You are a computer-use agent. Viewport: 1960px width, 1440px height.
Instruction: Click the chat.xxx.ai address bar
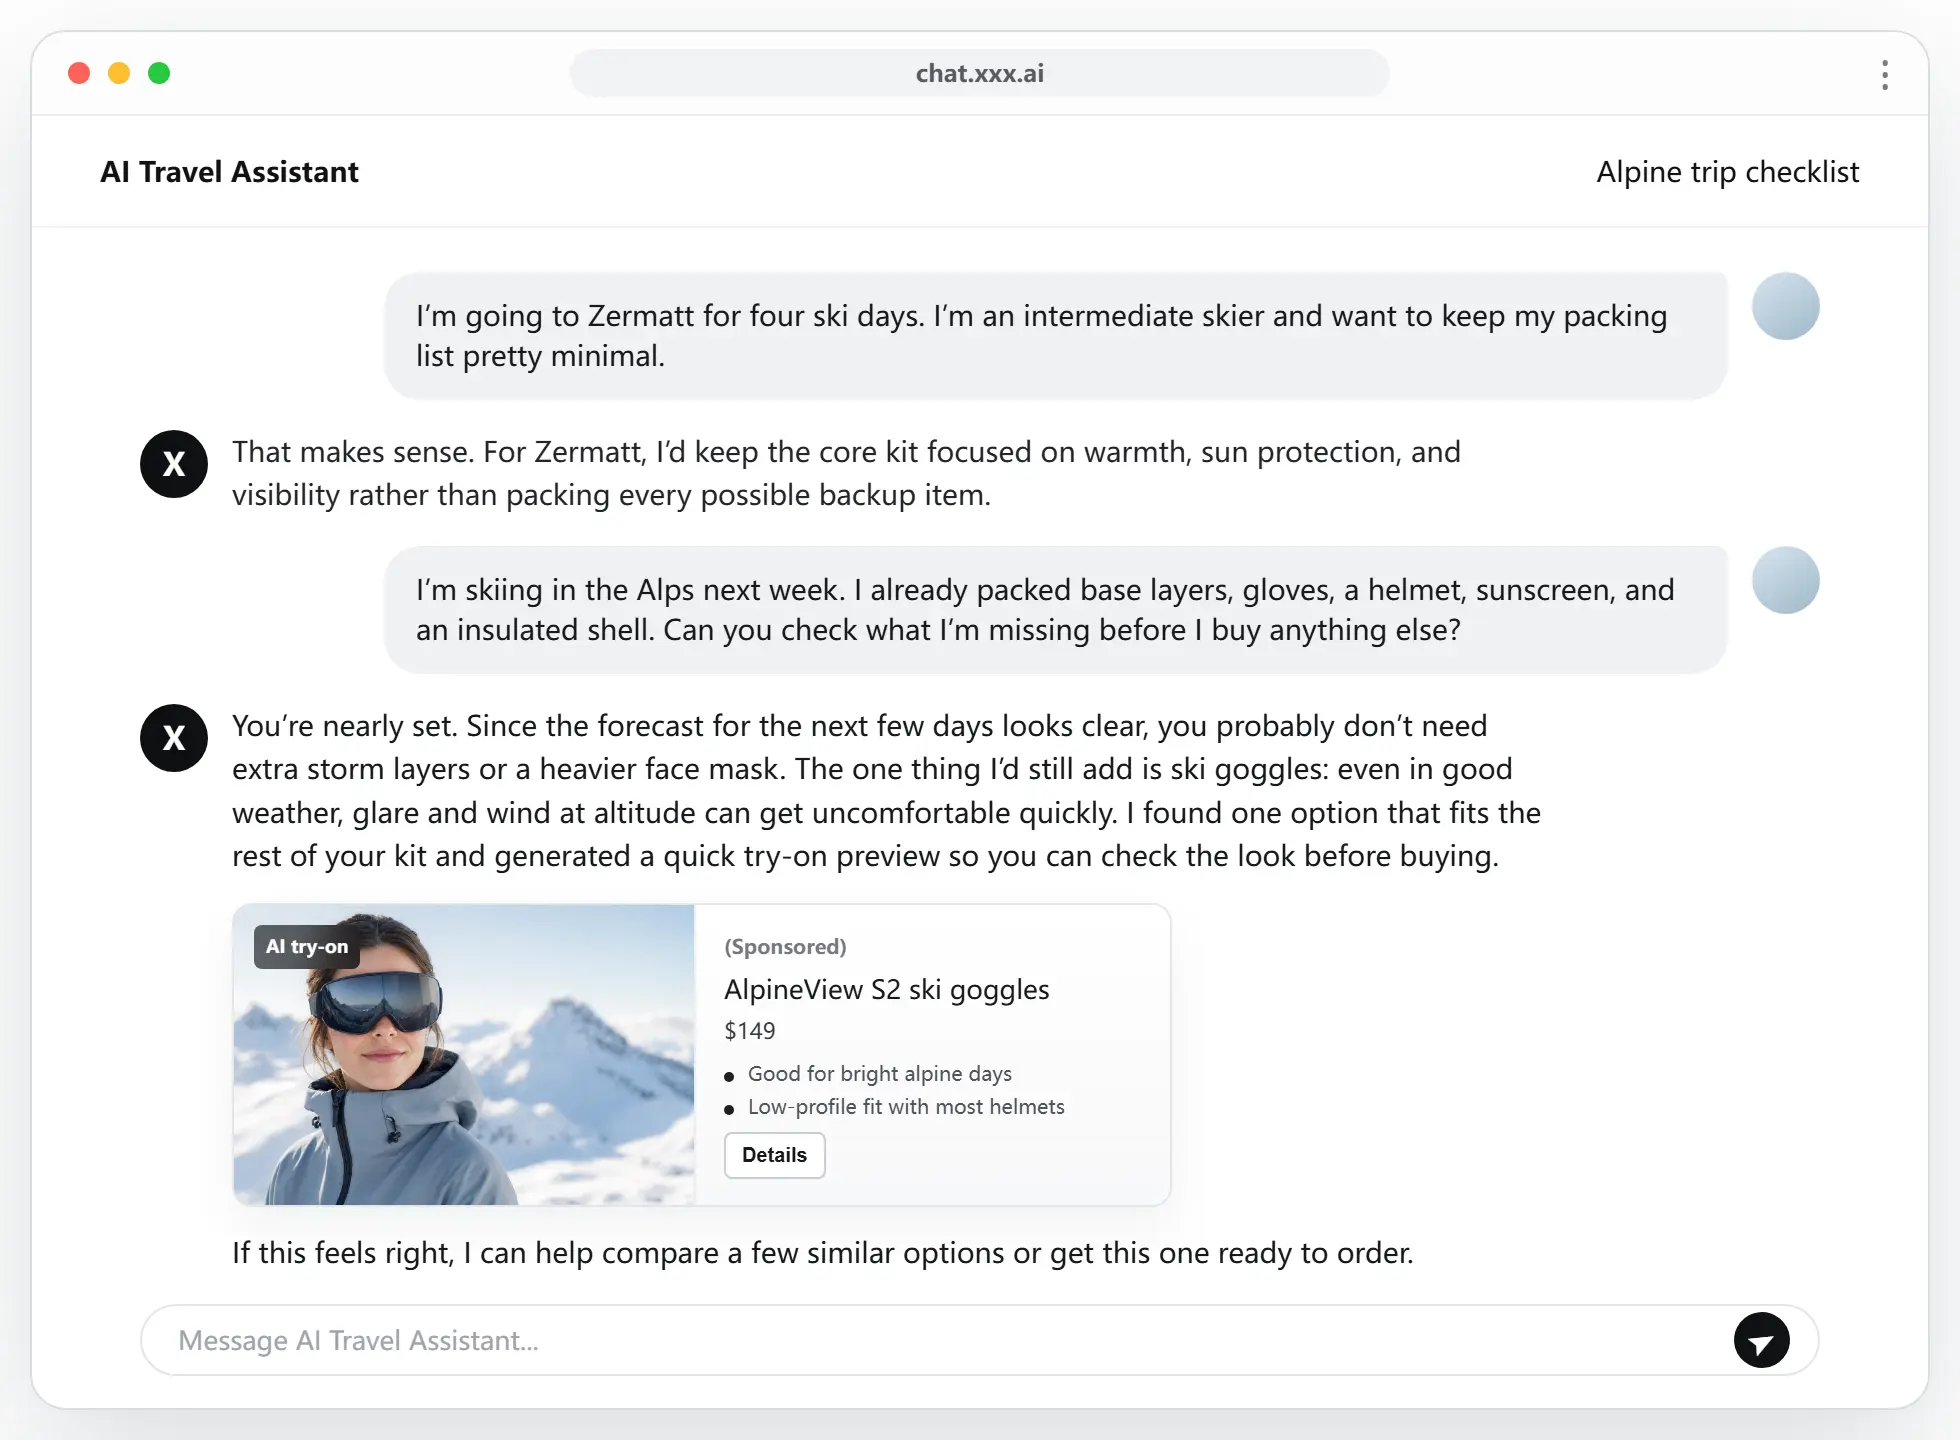tap(980, 73)
